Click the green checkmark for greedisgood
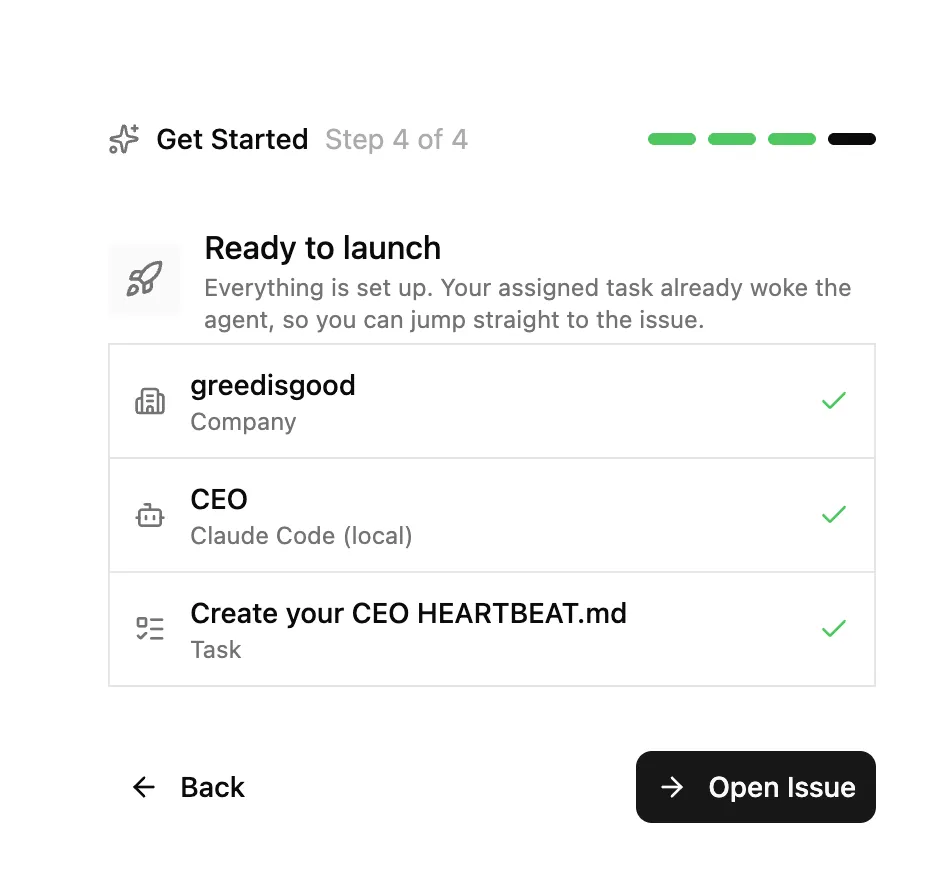This screenshot has width=942, height=878. pyautogui.click(x=833, y=401)
